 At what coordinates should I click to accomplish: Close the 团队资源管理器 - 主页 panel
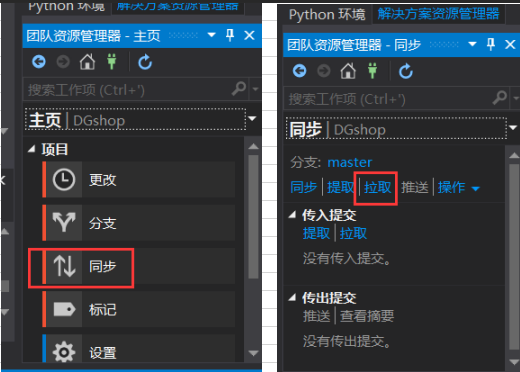click(249, 35)
